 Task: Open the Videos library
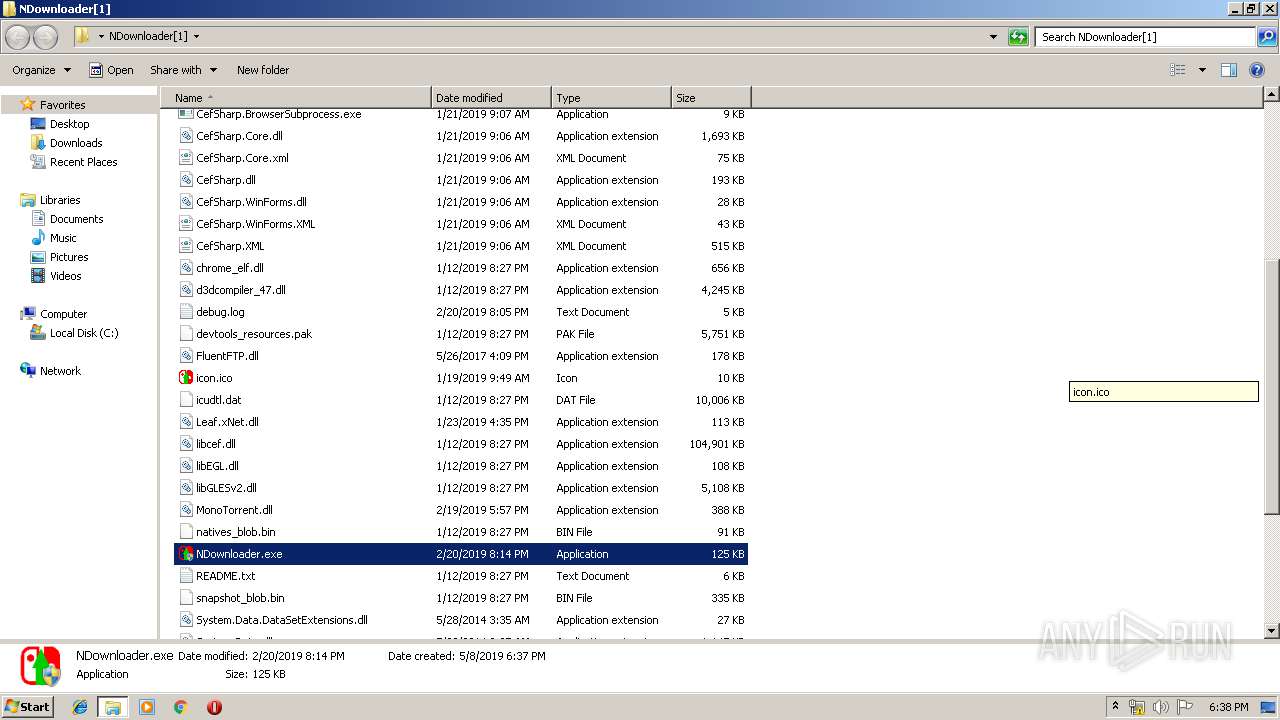65,276
